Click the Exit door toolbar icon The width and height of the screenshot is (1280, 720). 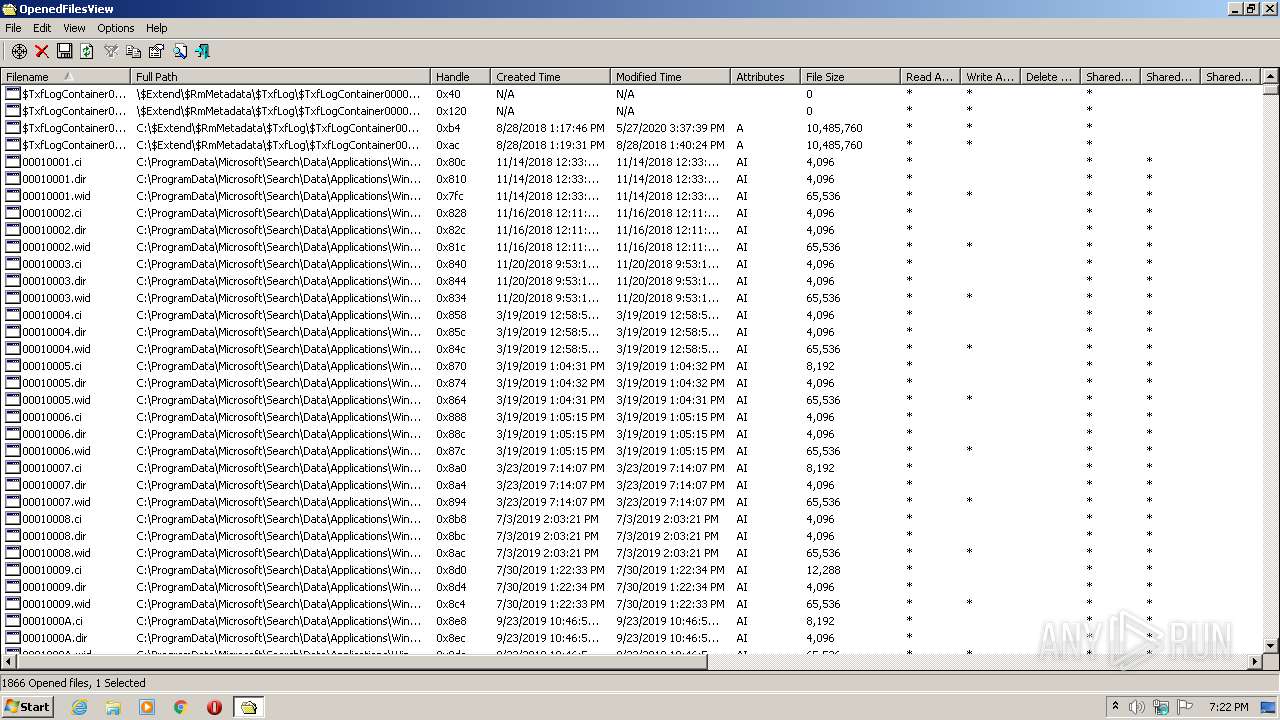coord(203,51)
